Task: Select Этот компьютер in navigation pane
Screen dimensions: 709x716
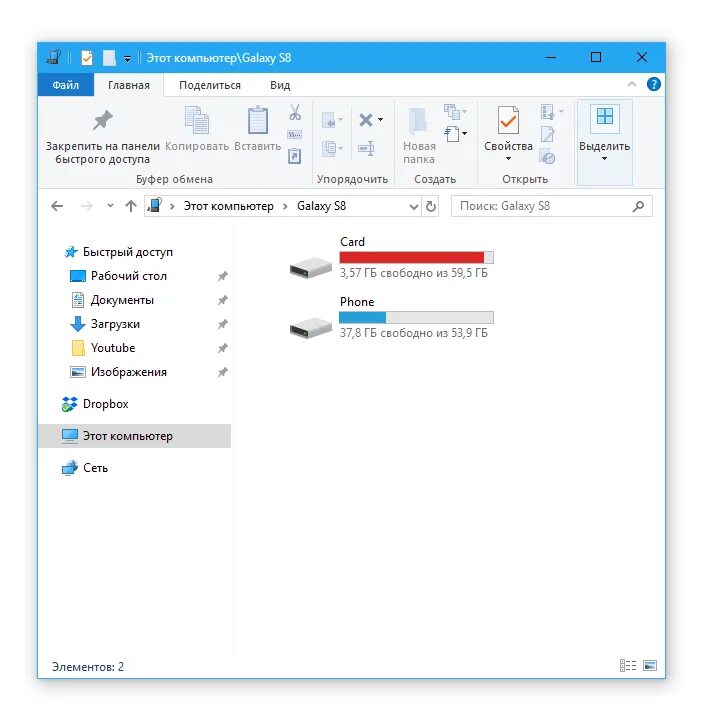Action: tap(134, 436)
